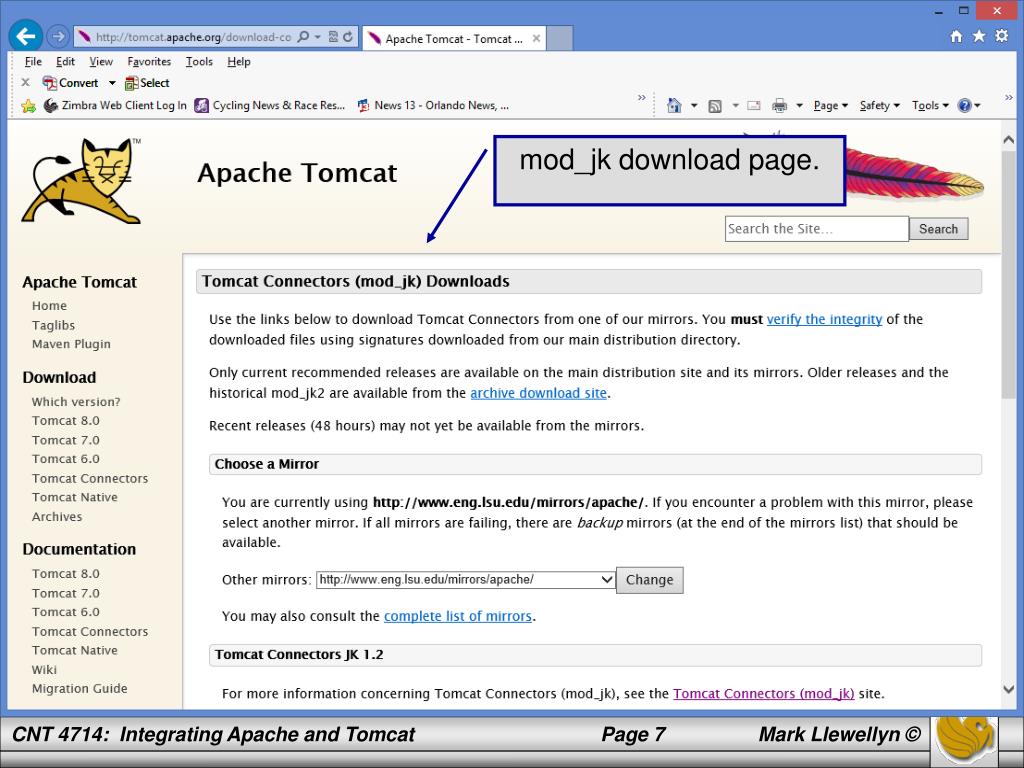Expand favorites bar overflow chevron

coord(641,98)
